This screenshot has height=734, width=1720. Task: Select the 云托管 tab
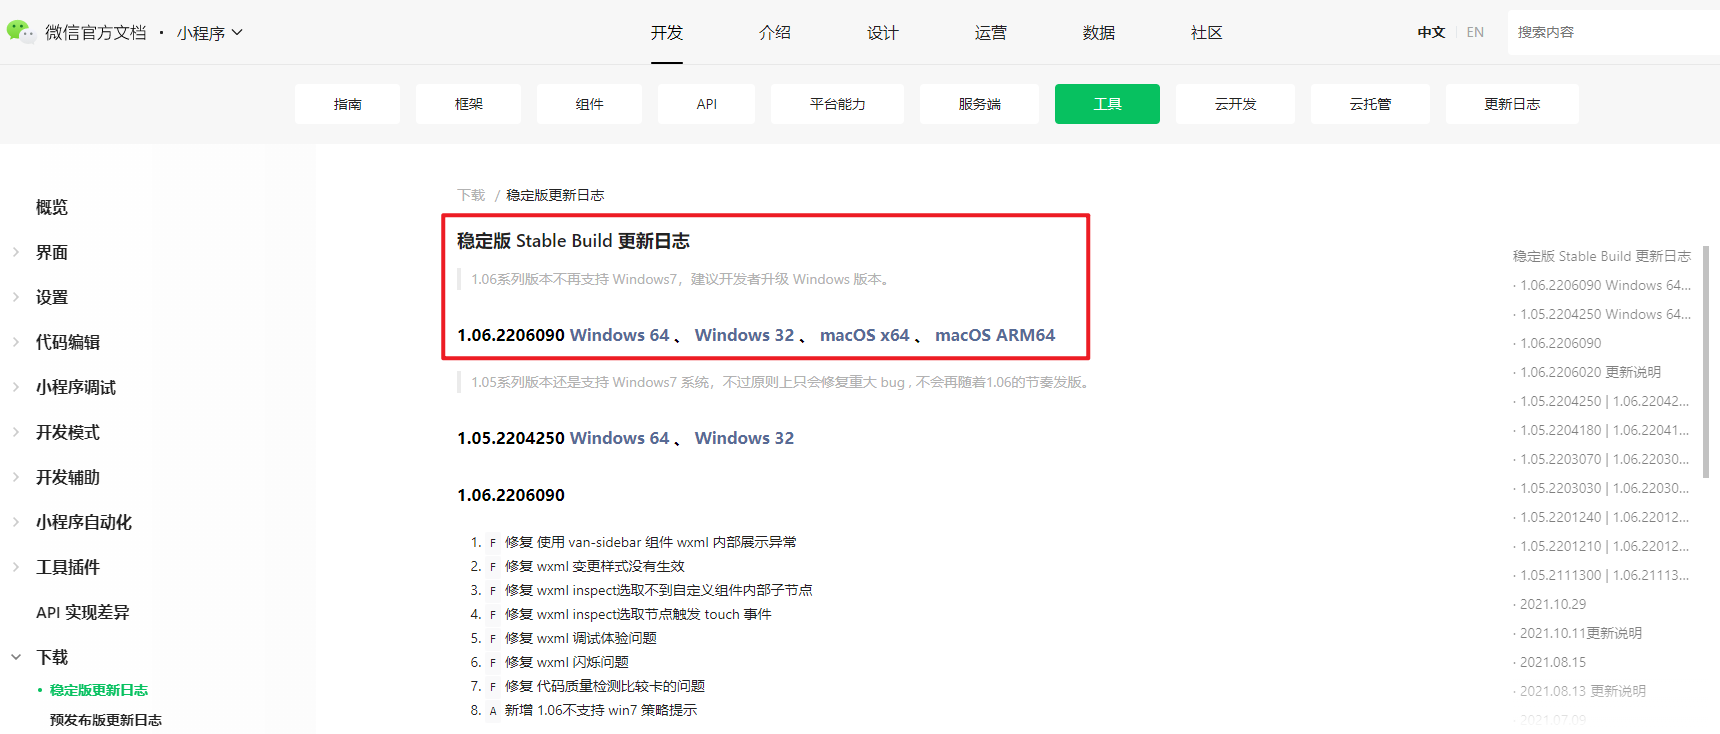coord(1370,104)
